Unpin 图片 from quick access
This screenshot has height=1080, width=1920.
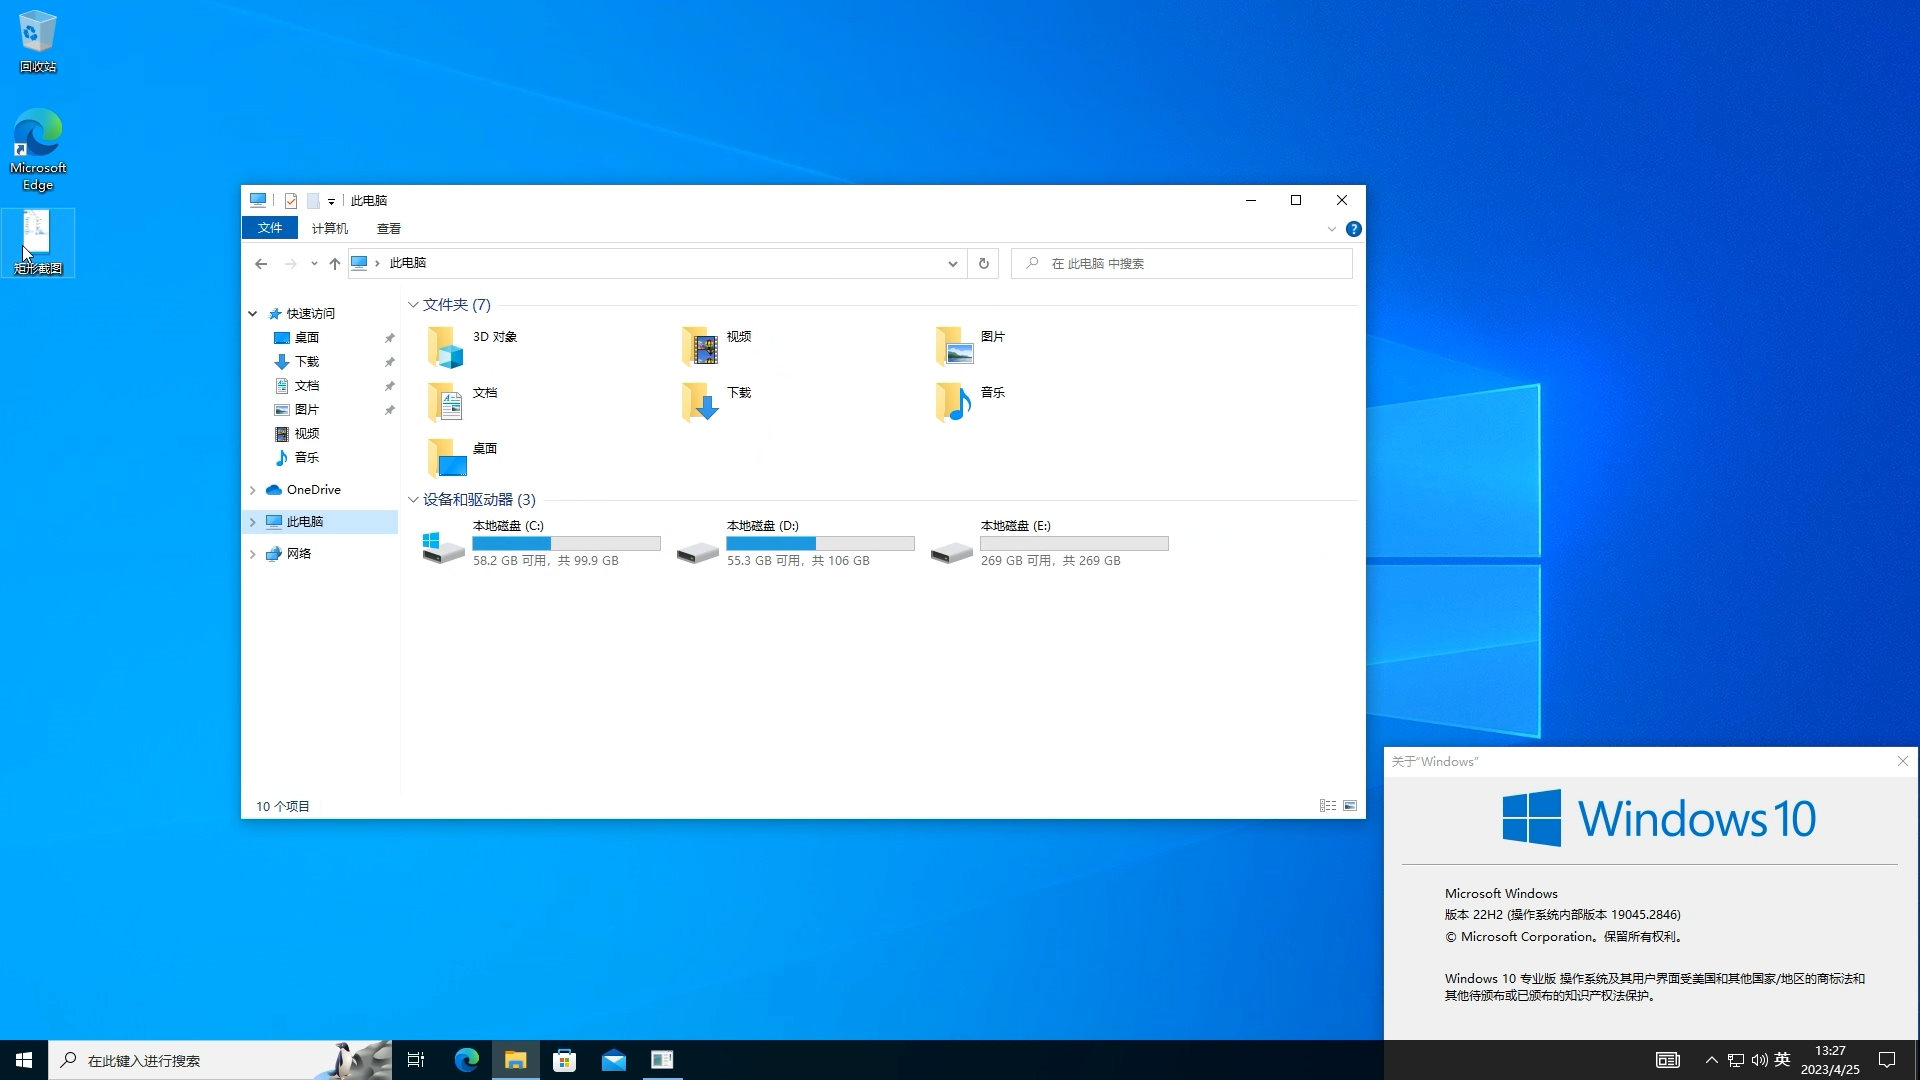(x=390, y=409)
